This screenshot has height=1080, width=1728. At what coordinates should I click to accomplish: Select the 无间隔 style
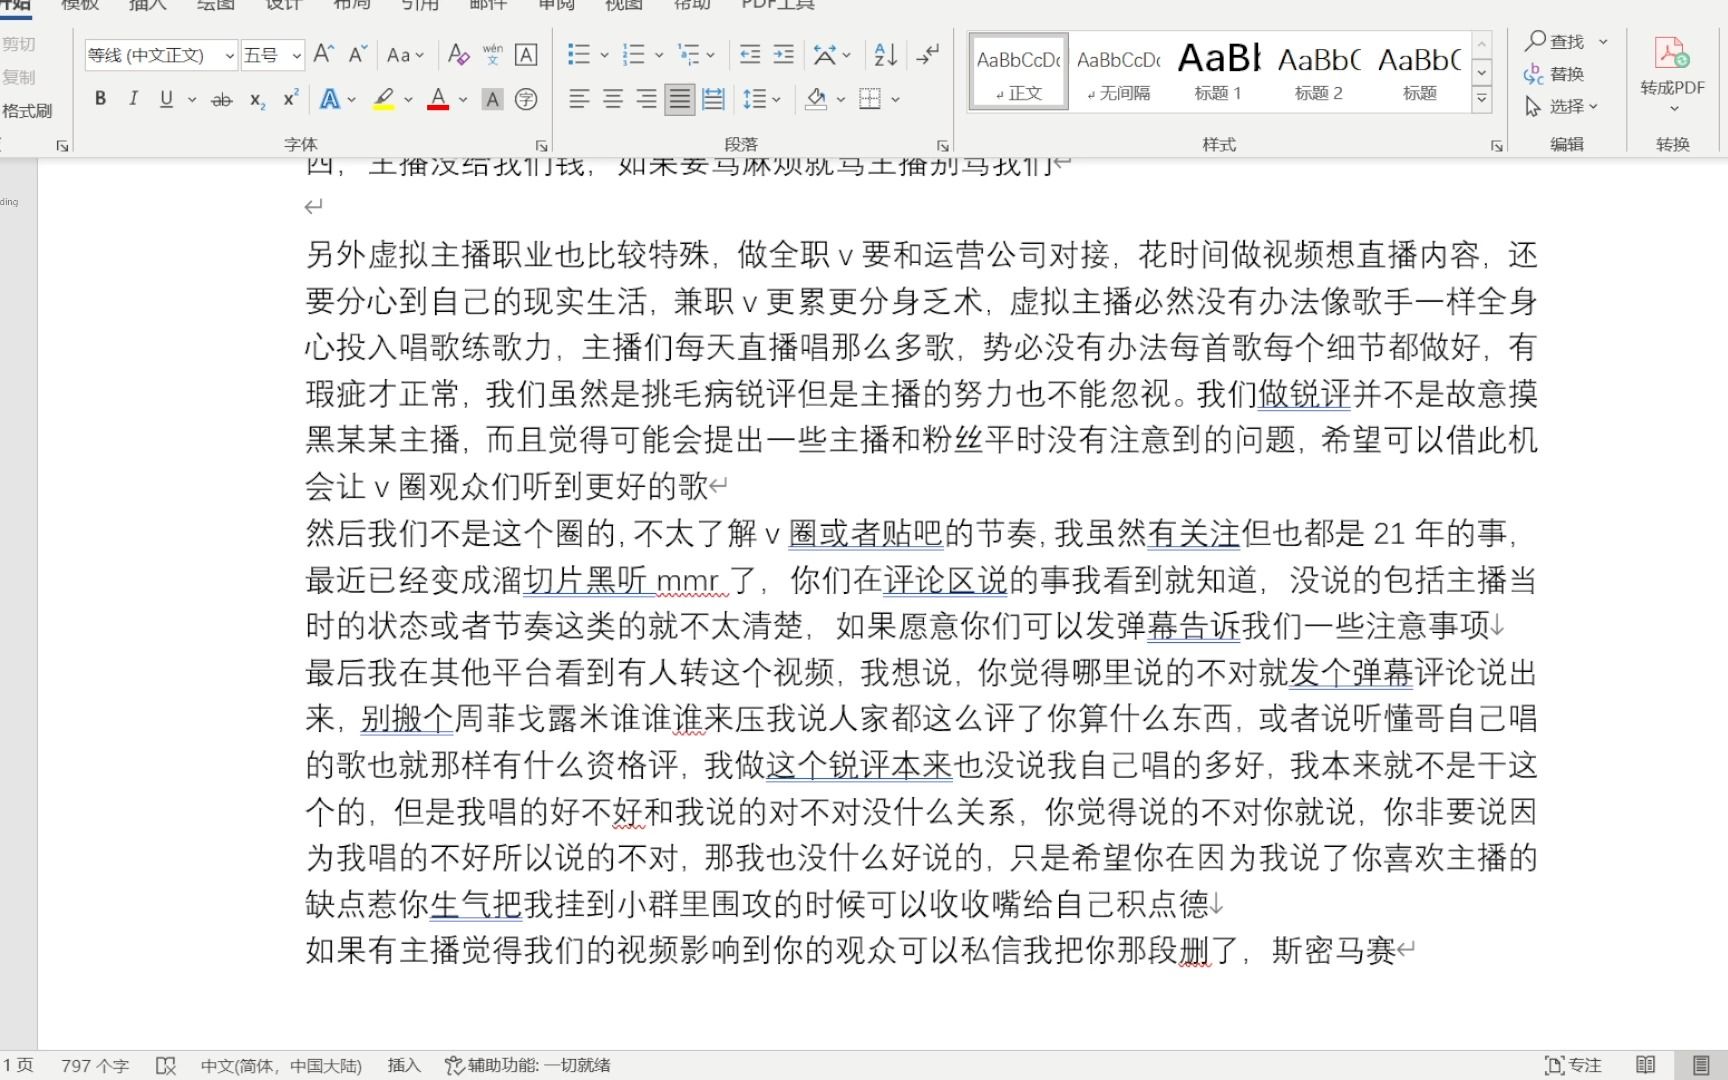[1119, 71]
